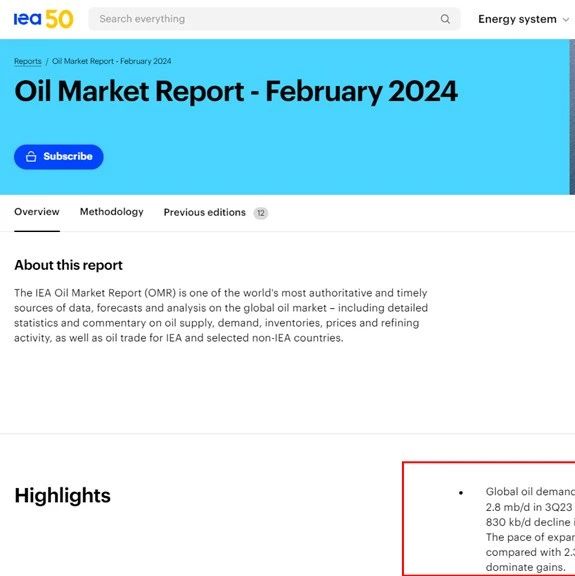
Task: Follow the Reports breadcrumb link
Action: coord(28,61)
